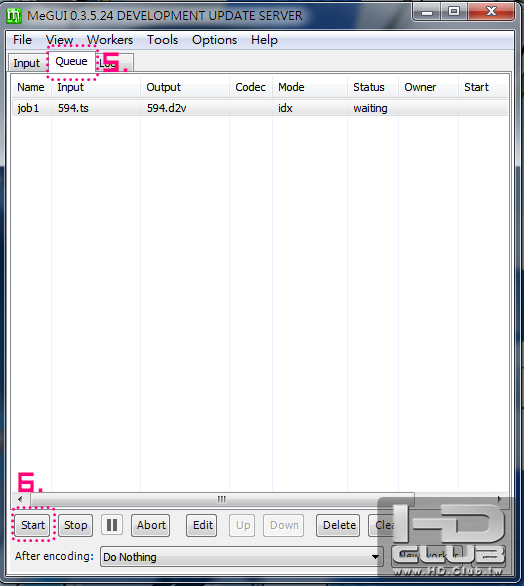Open the Tools menu

click(162, 40)
